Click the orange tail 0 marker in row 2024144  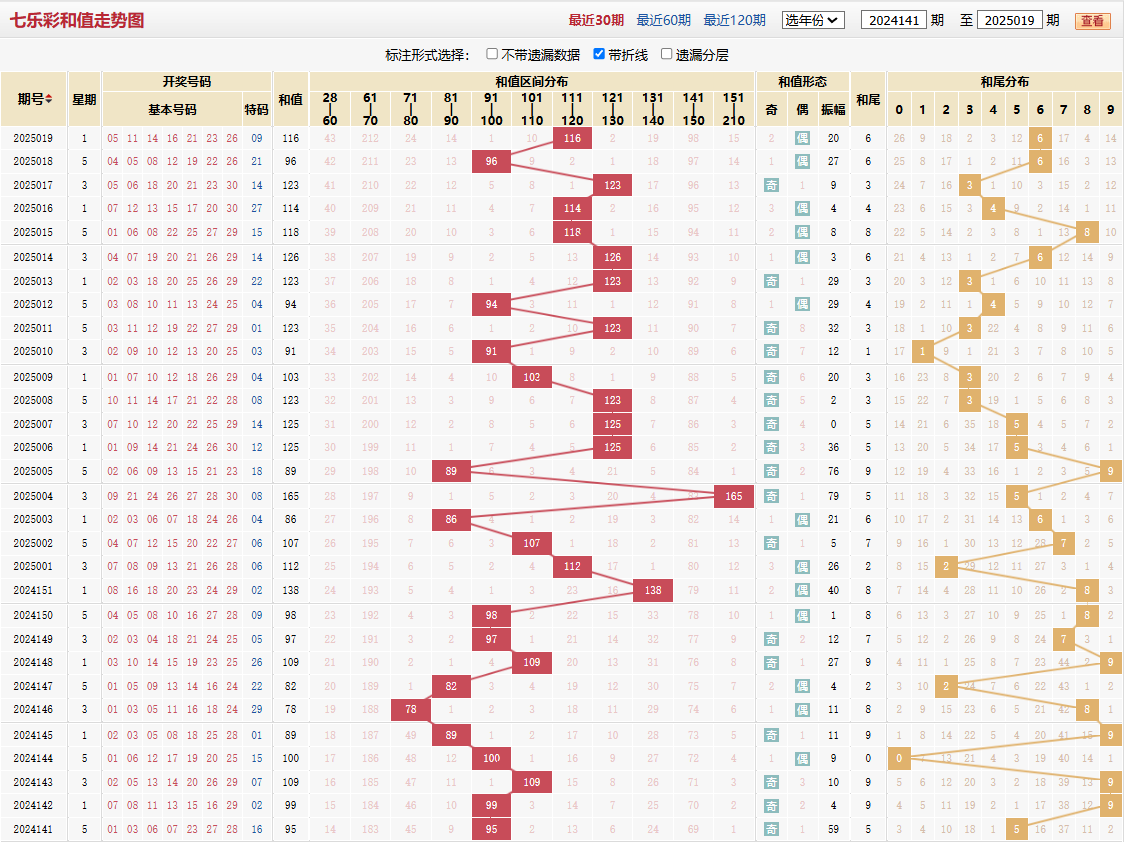pos(899,758)
